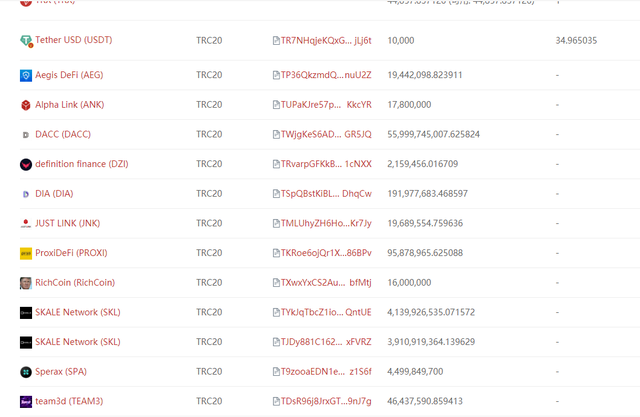
Task: Select the TRC20 label in the RichCoin row
Action: coord(209,283)
